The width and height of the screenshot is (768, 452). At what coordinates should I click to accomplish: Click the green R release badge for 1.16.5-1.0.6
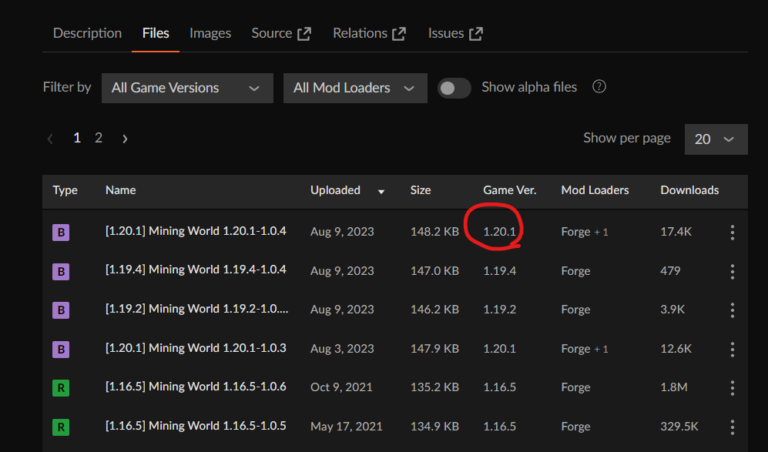tap(61, 388)
